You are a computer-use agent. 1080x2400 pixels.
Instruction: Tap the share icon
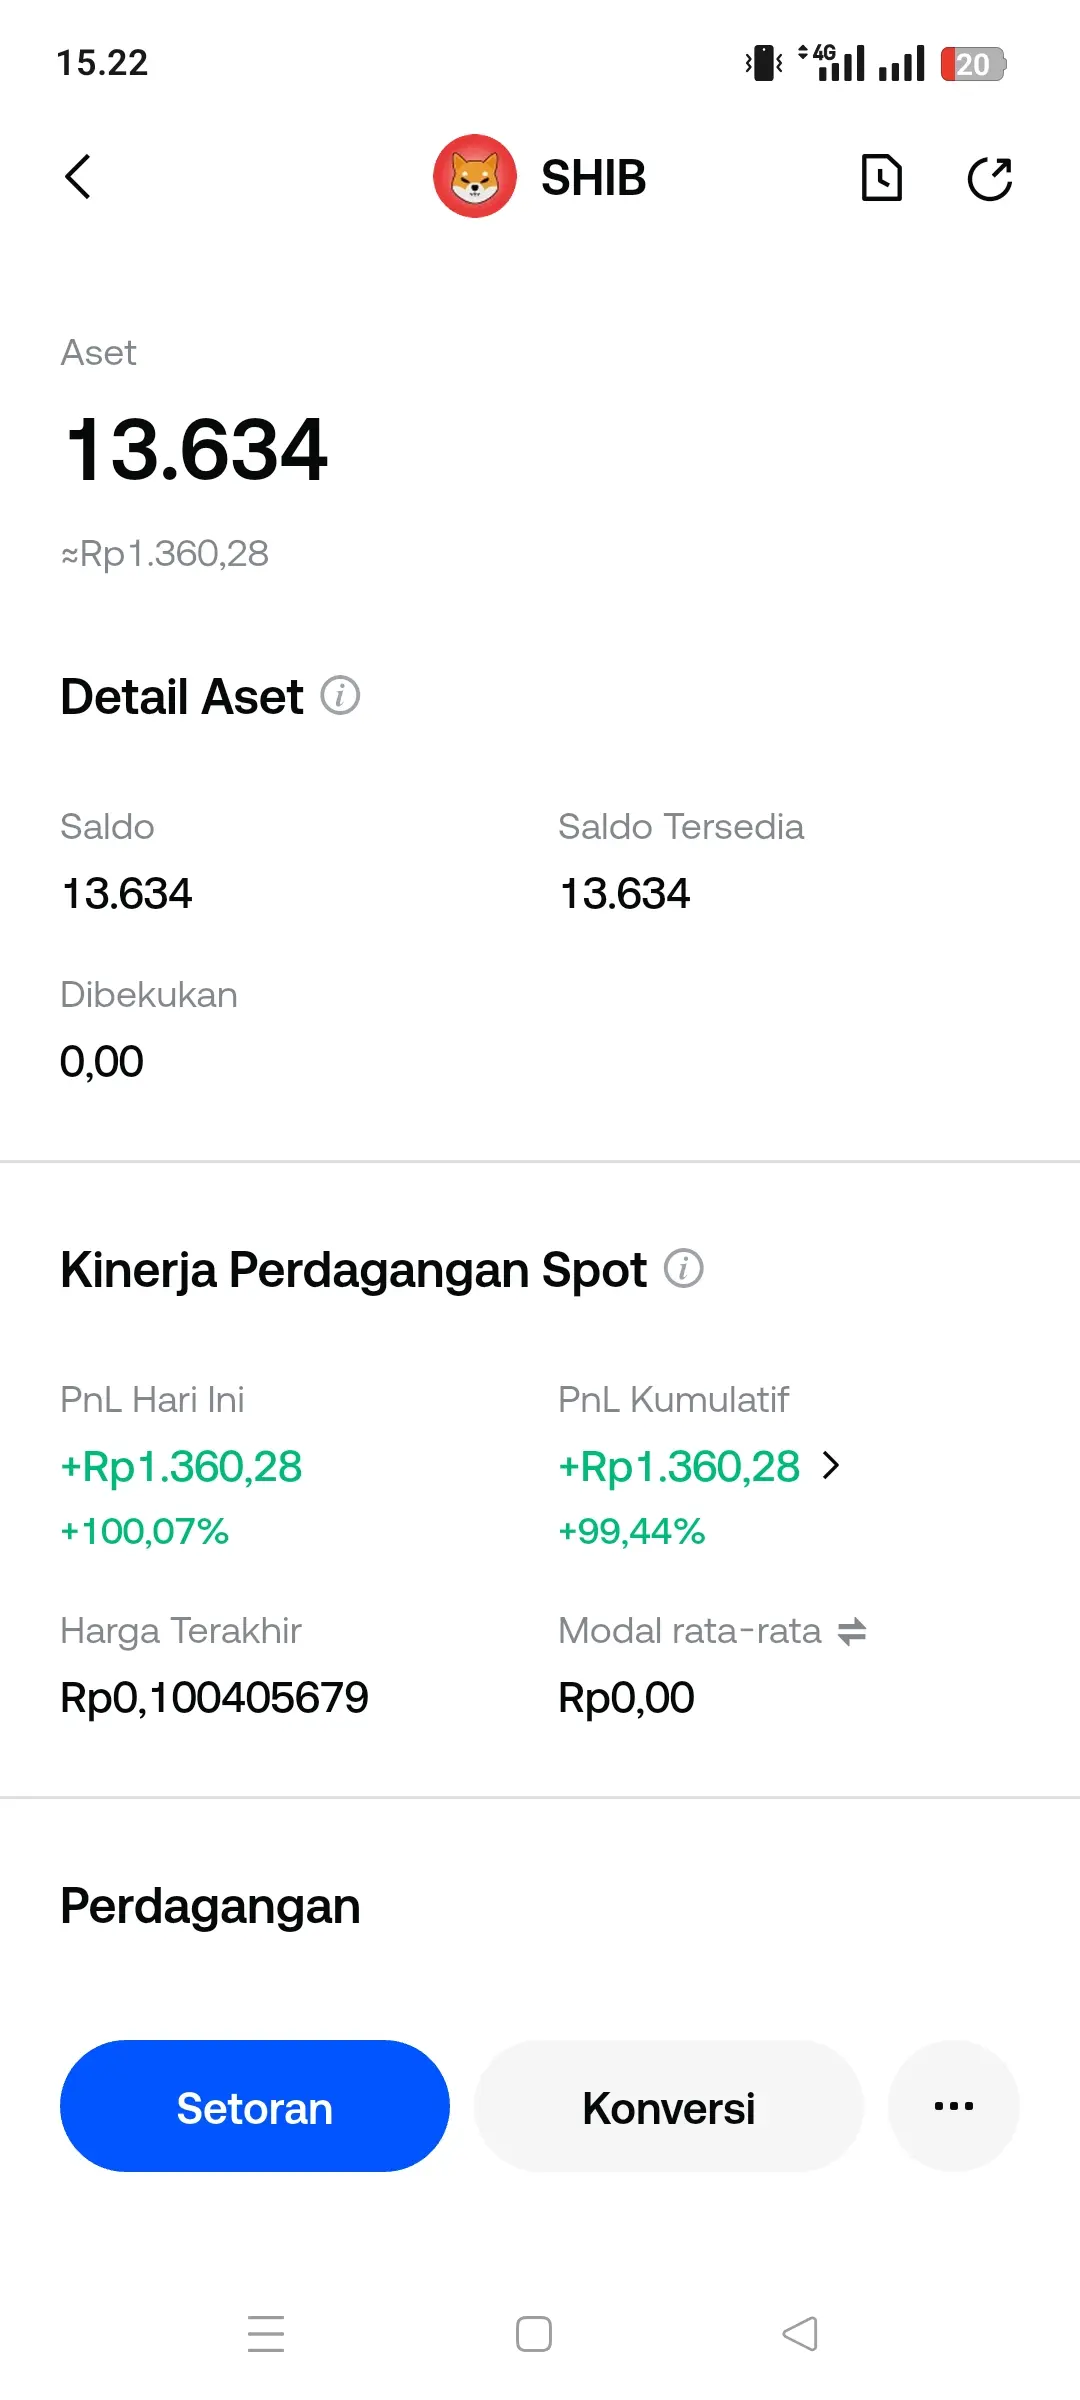(990, 178)
